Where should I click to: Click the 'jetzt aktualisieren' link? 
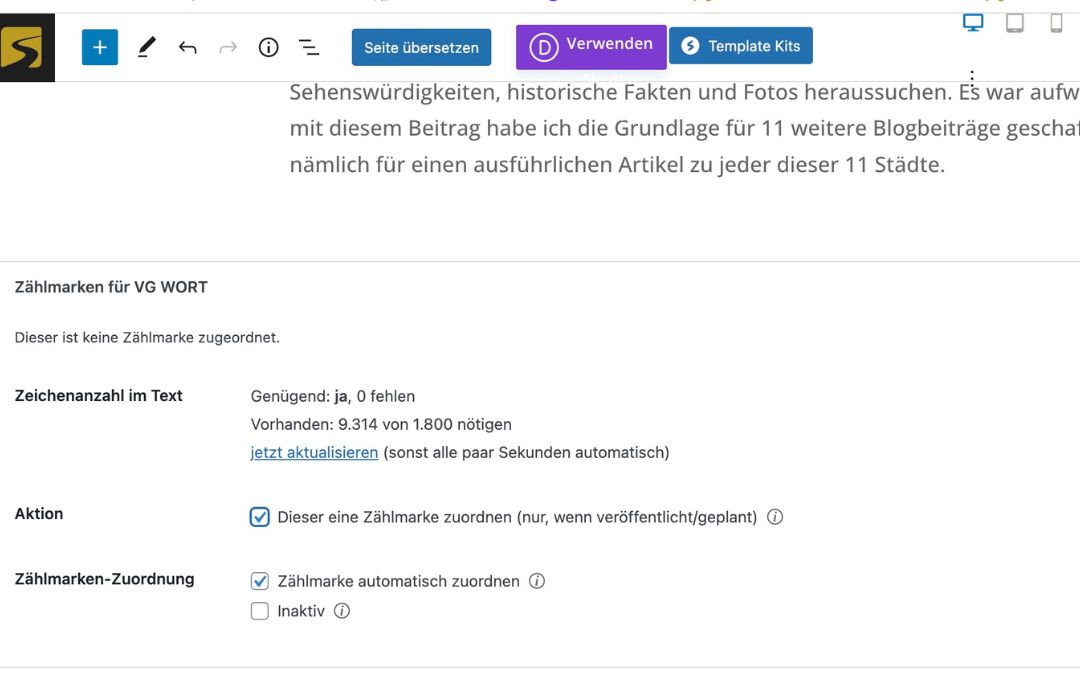pos(314,452)
